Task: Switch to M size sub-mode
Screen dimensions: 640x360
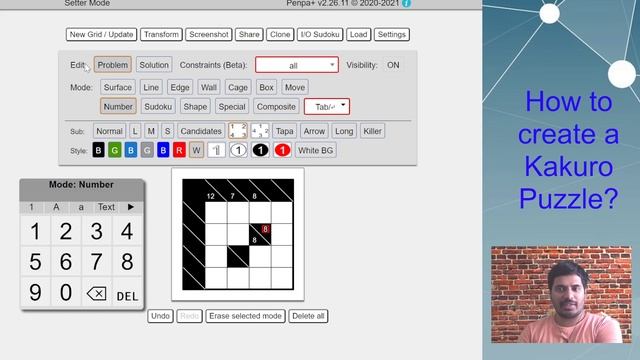Action: 151,131
